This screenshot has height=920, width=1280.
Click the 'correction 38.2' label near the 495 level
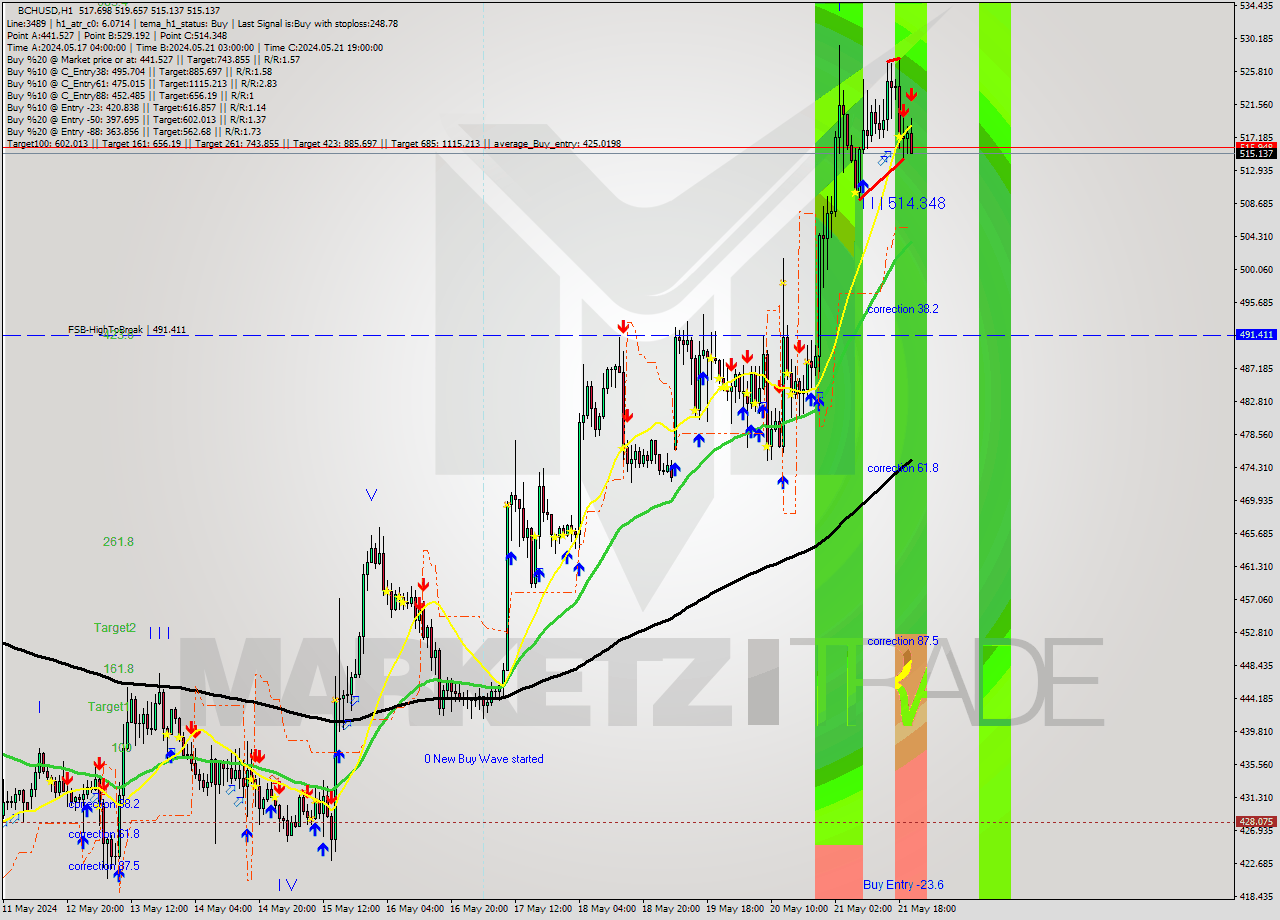(x=903, y=309)
